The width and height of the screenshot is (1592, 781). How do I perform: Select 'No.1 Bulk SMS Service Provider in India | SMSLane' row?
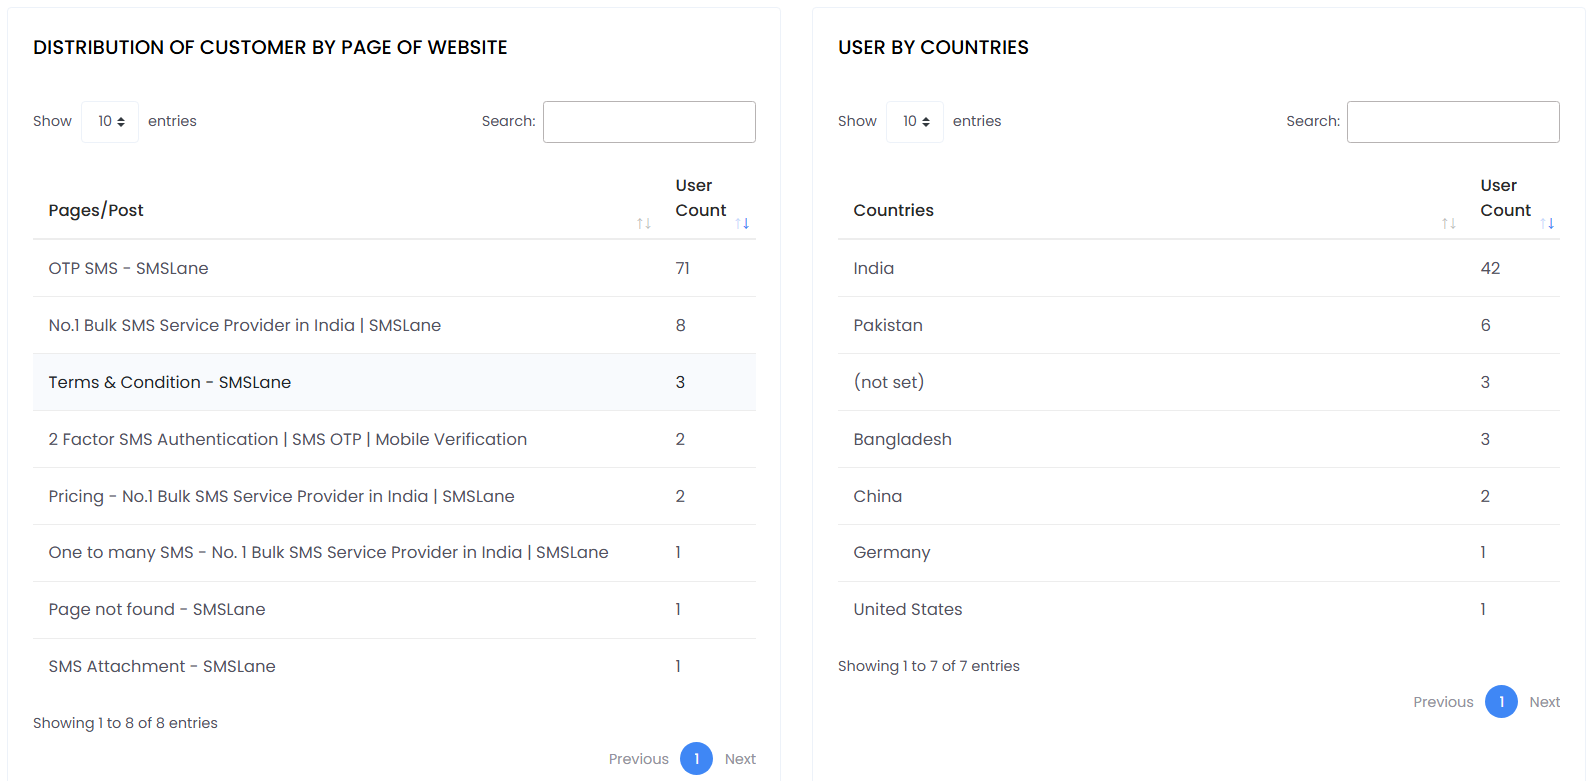tap(394, 325)
